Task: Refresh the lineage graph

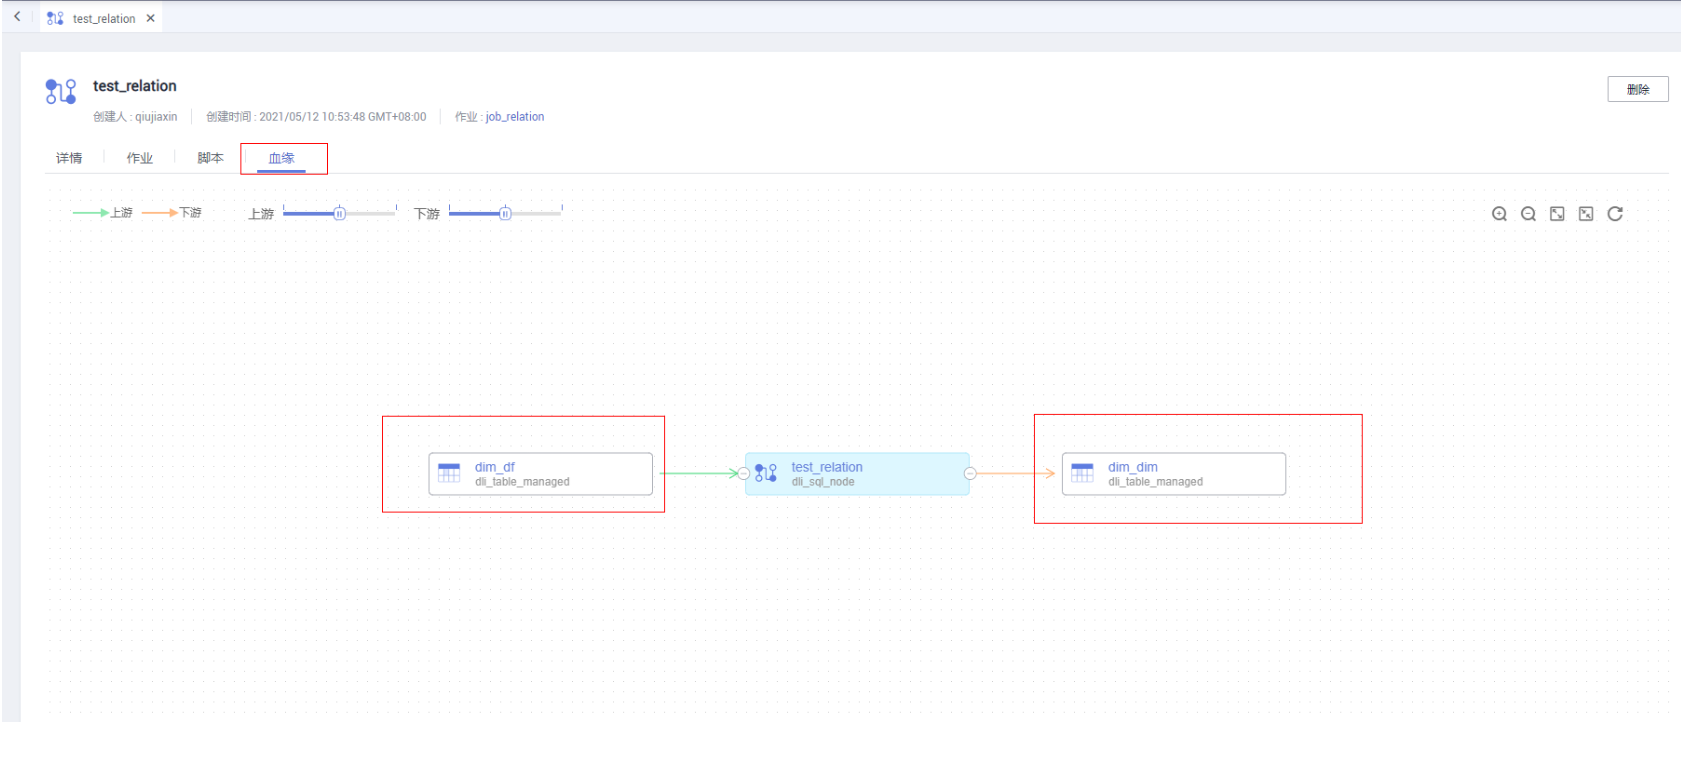Action: [x=1615, y=214]
